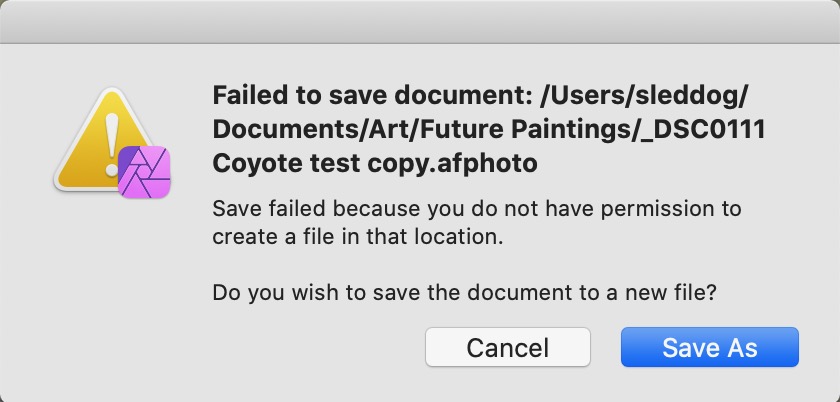Click the 'Coyote test copy.afphoto' filename text
Viewport: 840px width, 402px height.
(375, 163)
